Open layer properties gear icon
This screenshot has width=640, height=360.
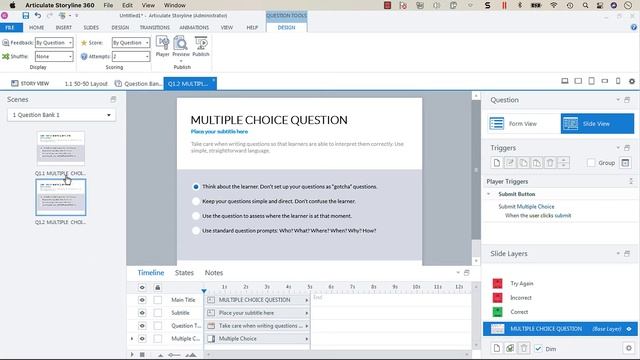tap(629, 348)
